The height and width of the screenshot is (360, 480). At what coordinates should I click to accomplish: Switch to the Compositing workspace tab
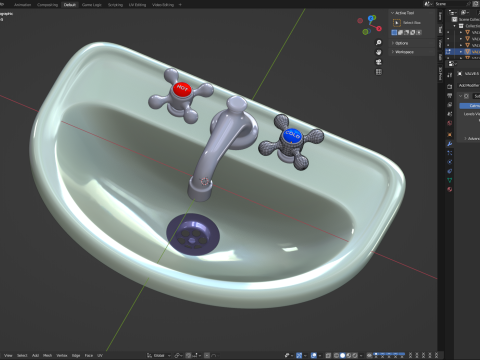tap(47, 5)
